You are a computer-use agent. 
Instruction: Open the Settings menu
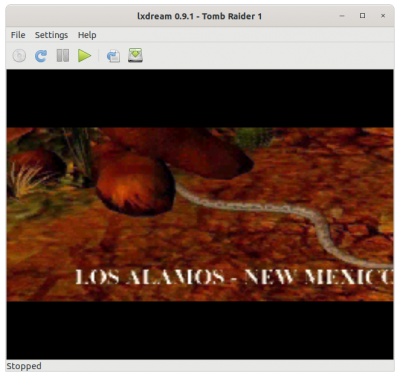click(x=51, y=35)
